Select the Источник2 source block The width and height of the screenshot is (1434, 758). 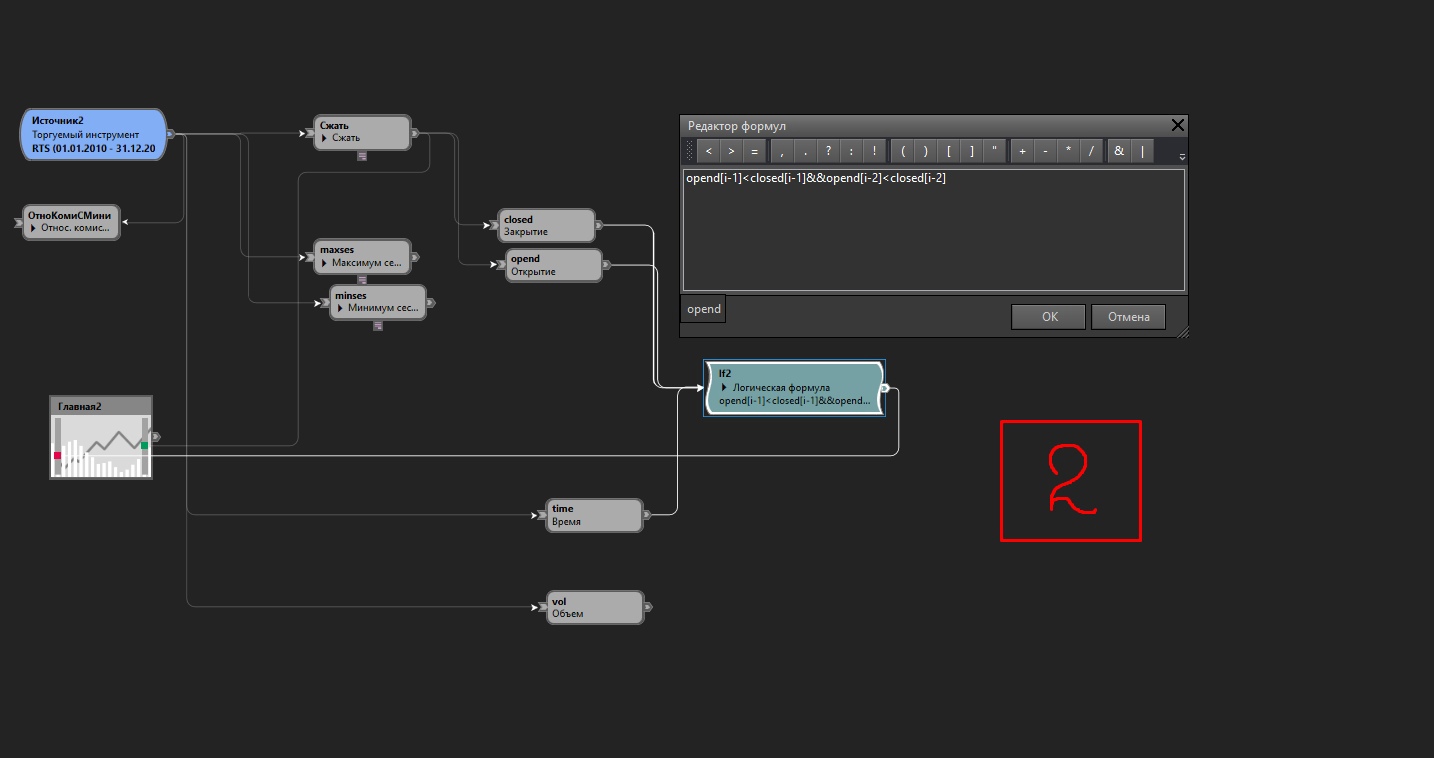tap(94, 134)
